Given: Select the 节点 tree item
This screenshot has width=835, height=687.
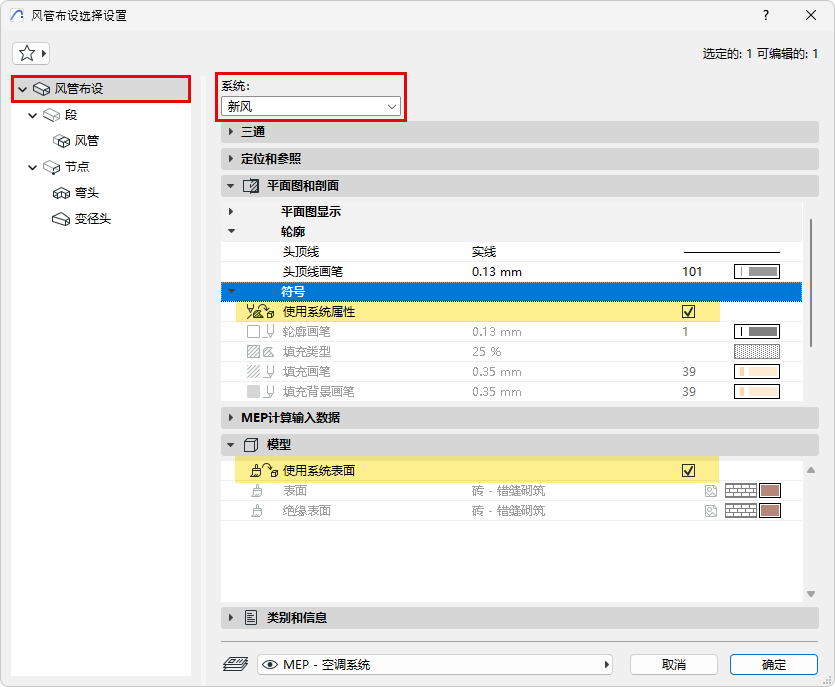Looking at the screenshot, I should [x=77, y=167].
